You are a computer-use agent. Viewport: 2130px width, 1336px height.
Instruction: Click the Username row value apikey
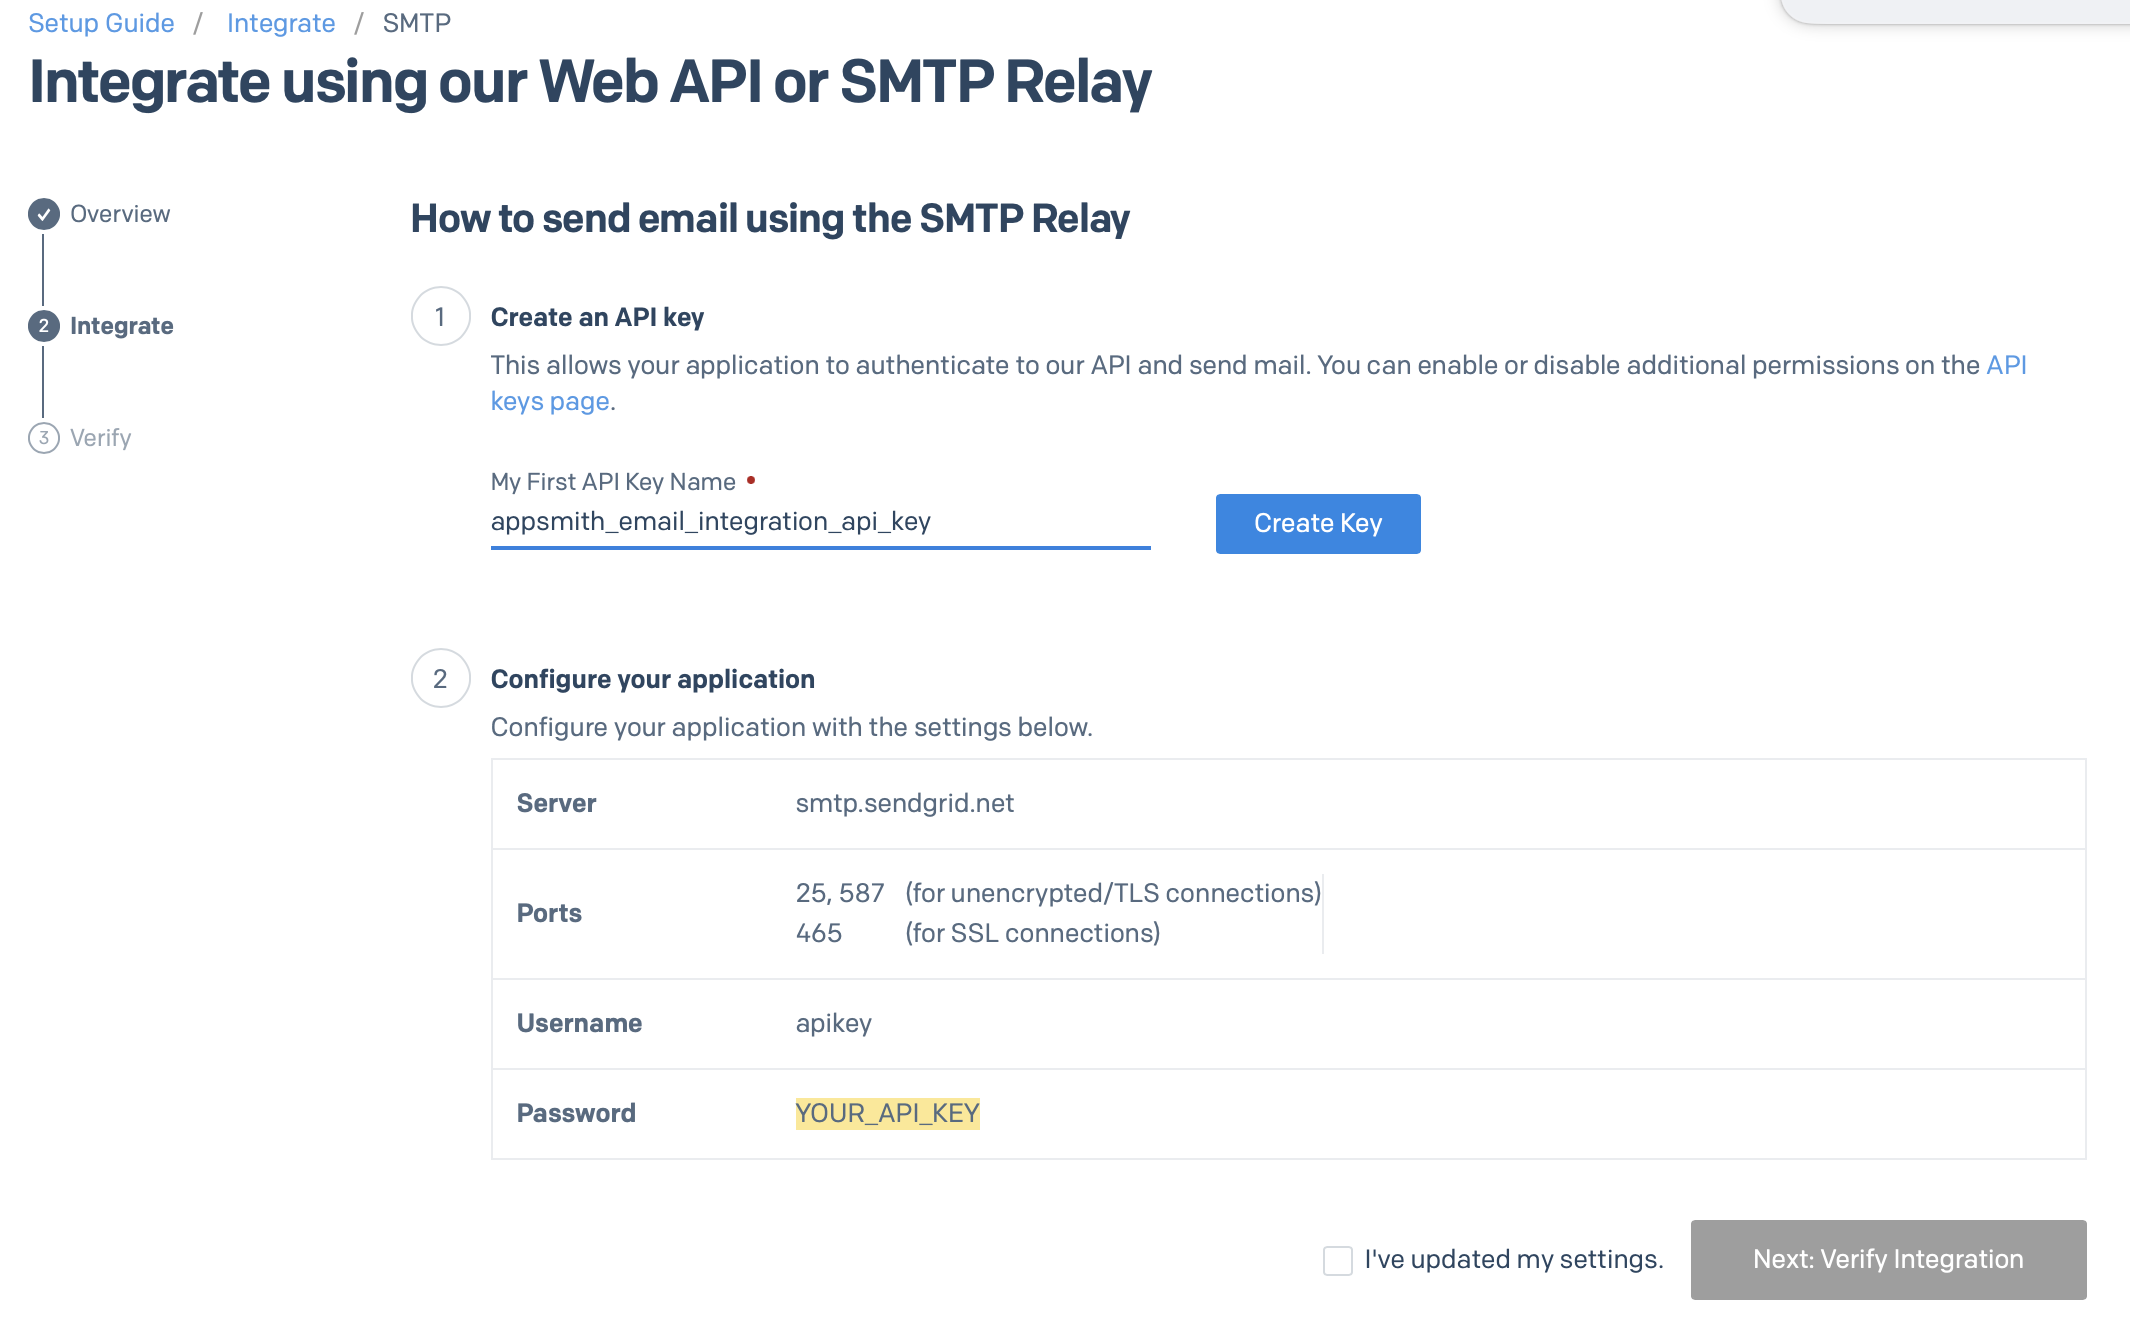tap(834, 1023)
